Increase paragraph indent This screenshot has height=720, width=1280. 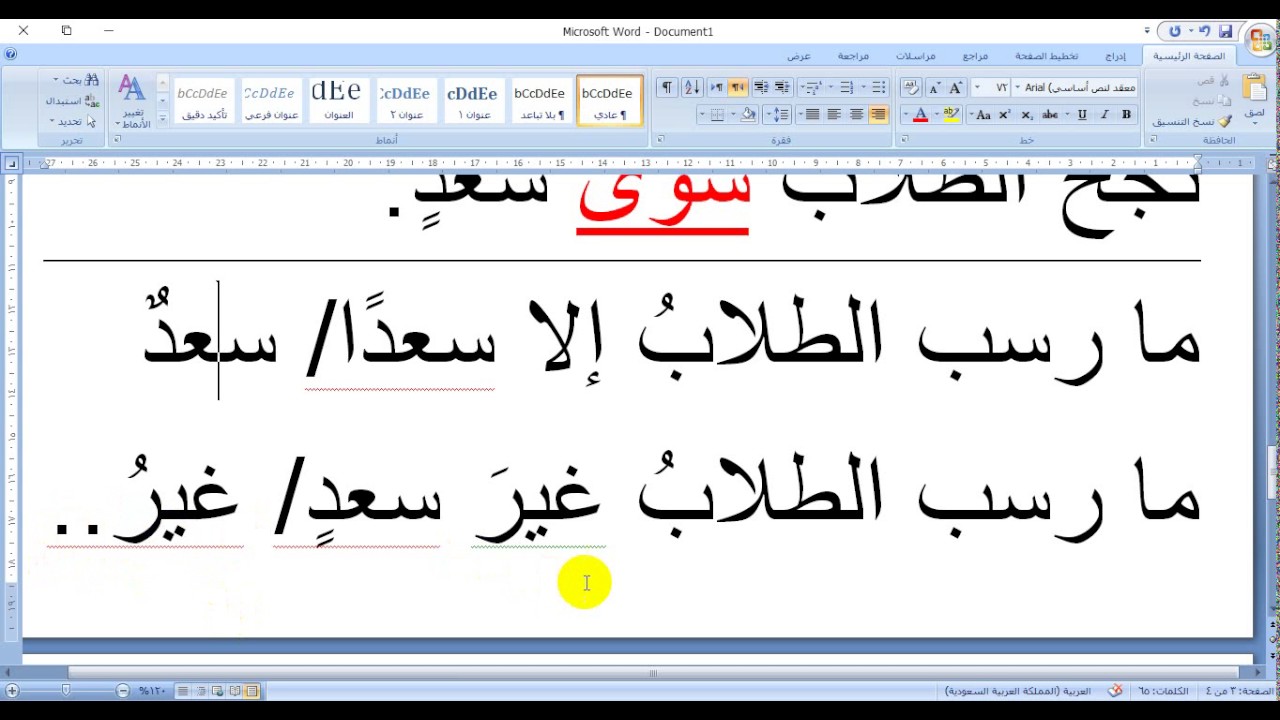click(761, 87)
